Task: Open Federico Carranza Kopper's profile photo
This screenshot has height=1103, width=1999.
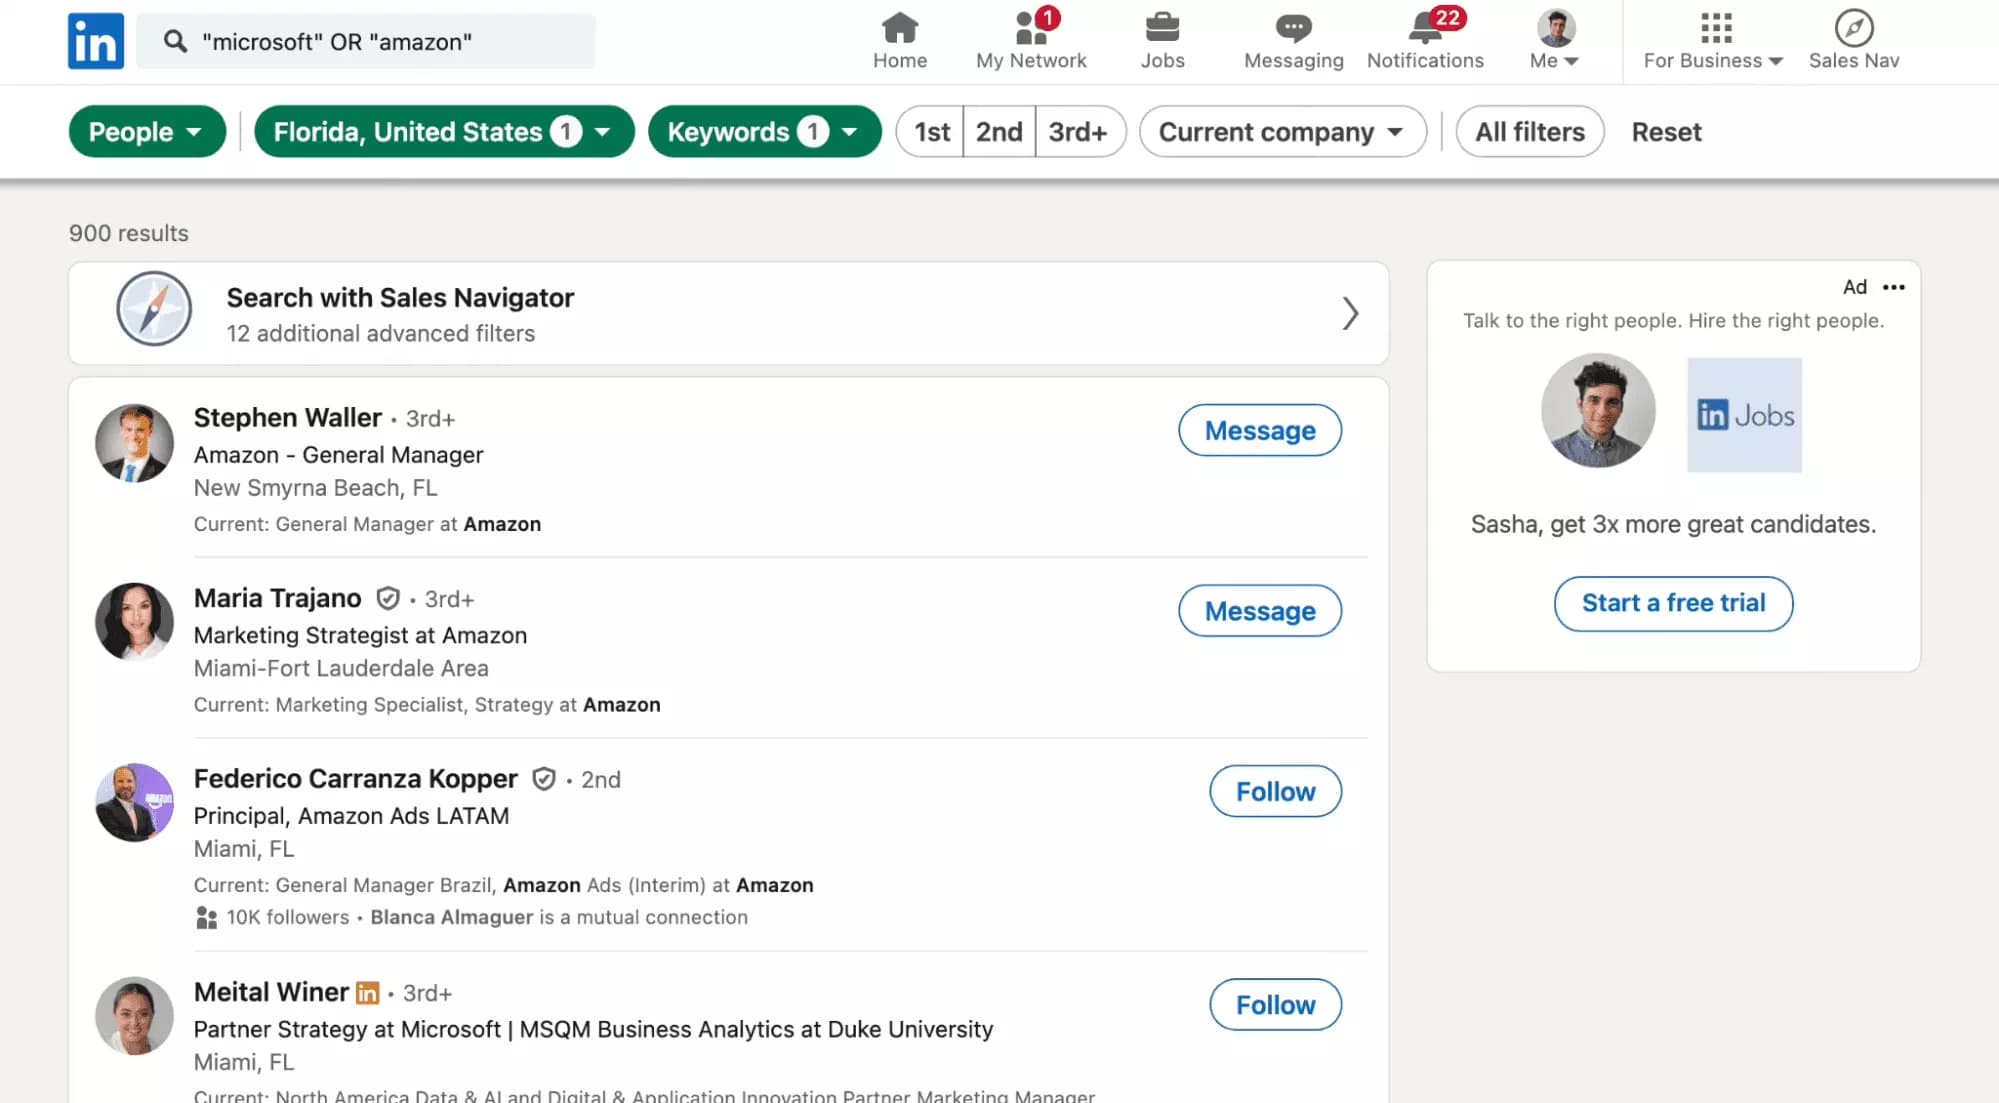Action: [134, 803]
